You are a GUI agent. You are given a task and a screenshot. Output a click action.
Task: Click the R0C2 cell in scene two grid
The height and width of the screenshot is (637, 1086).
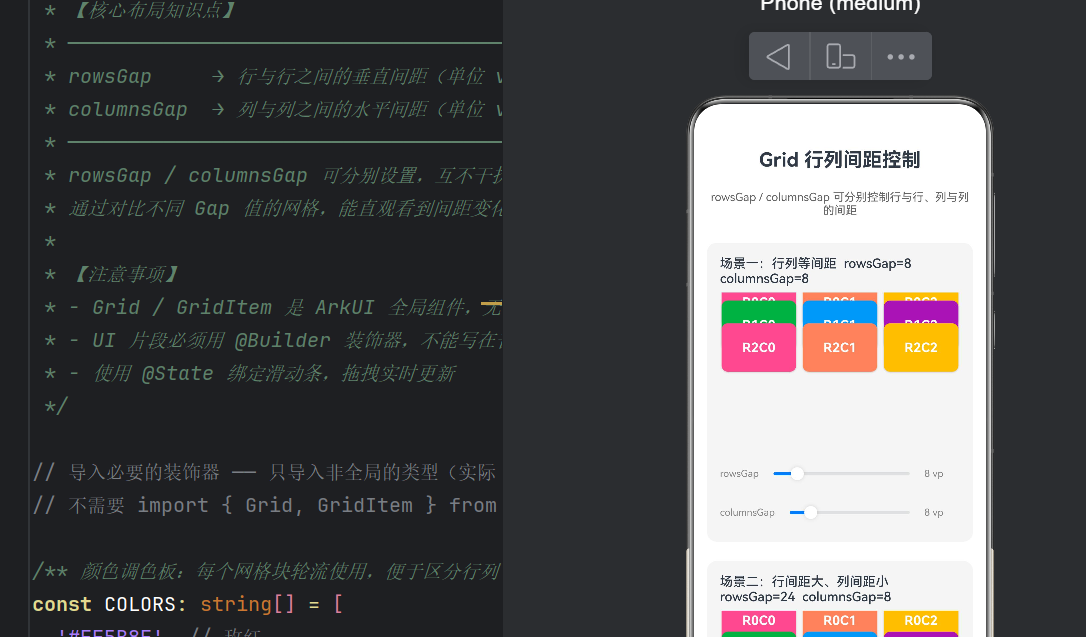920,621
